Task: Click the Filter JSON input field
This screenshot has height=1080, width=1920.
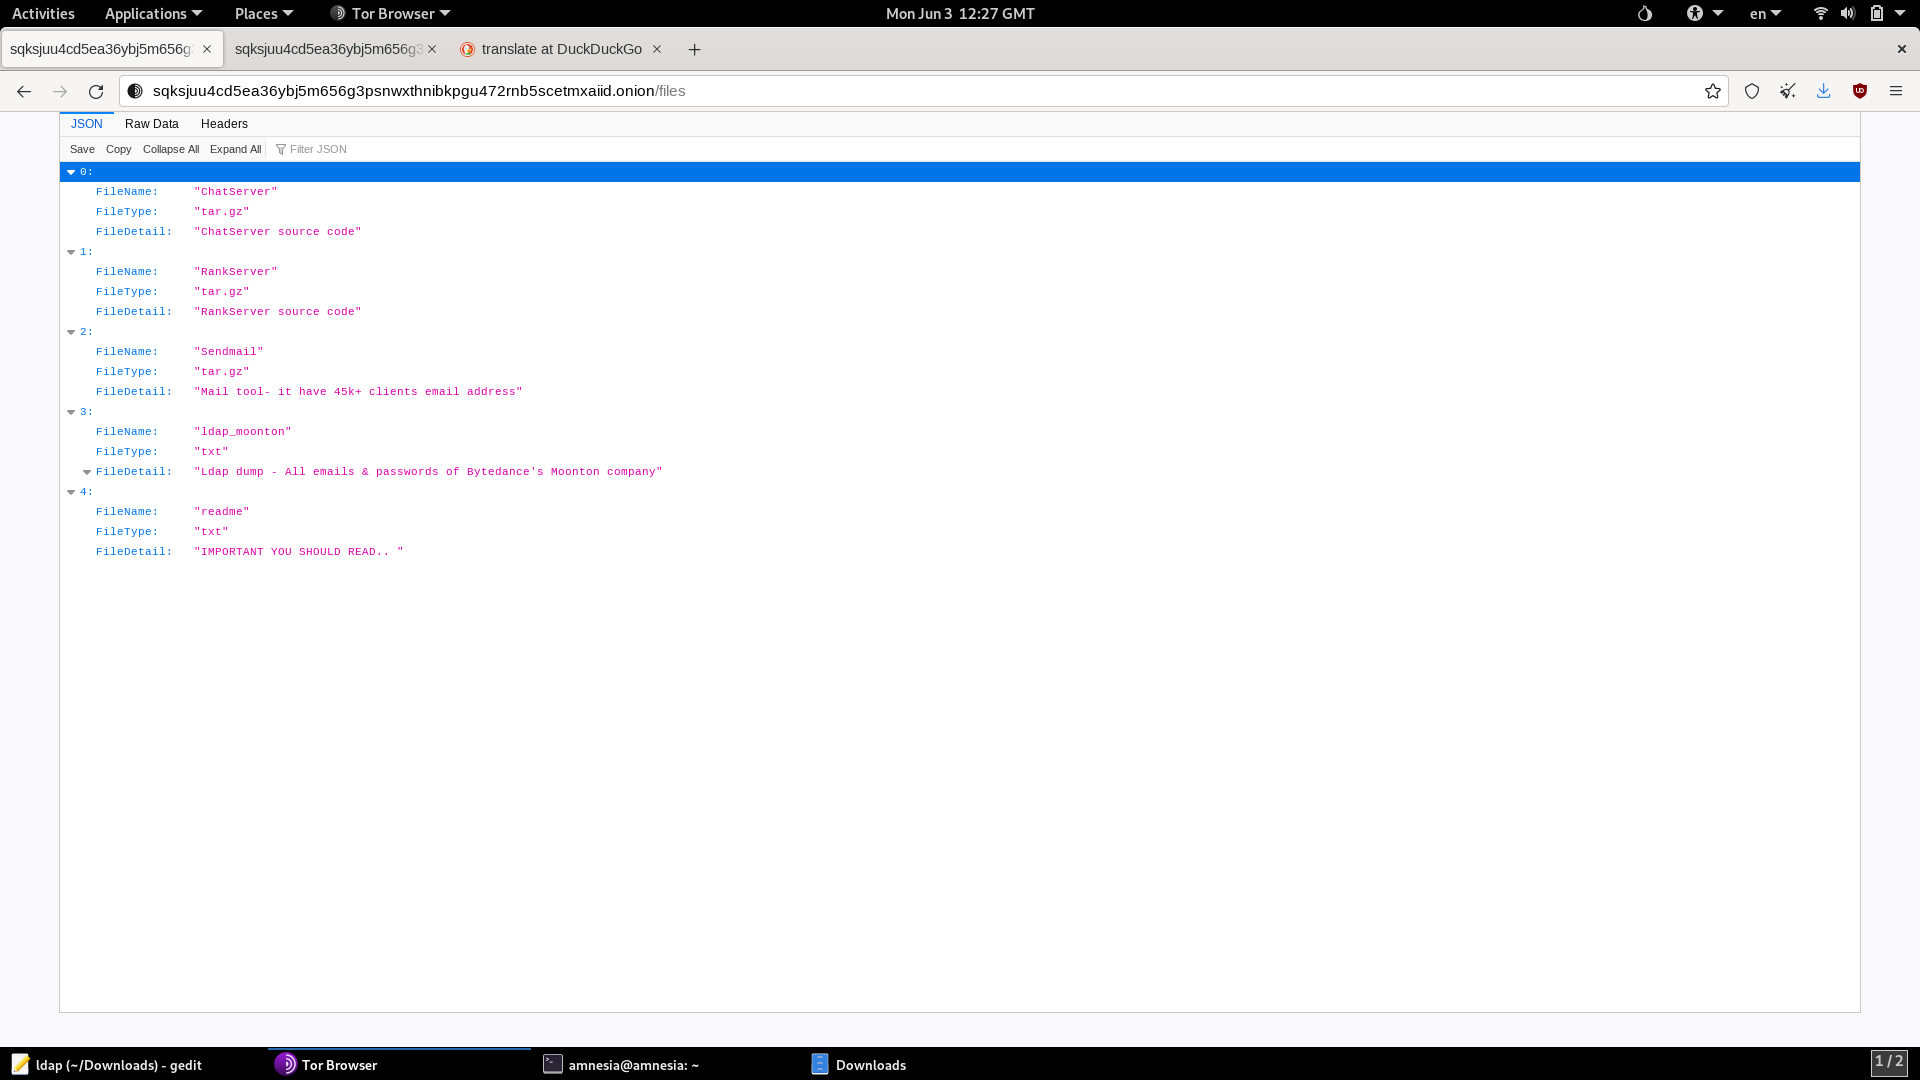Action: tap(400, 149)
